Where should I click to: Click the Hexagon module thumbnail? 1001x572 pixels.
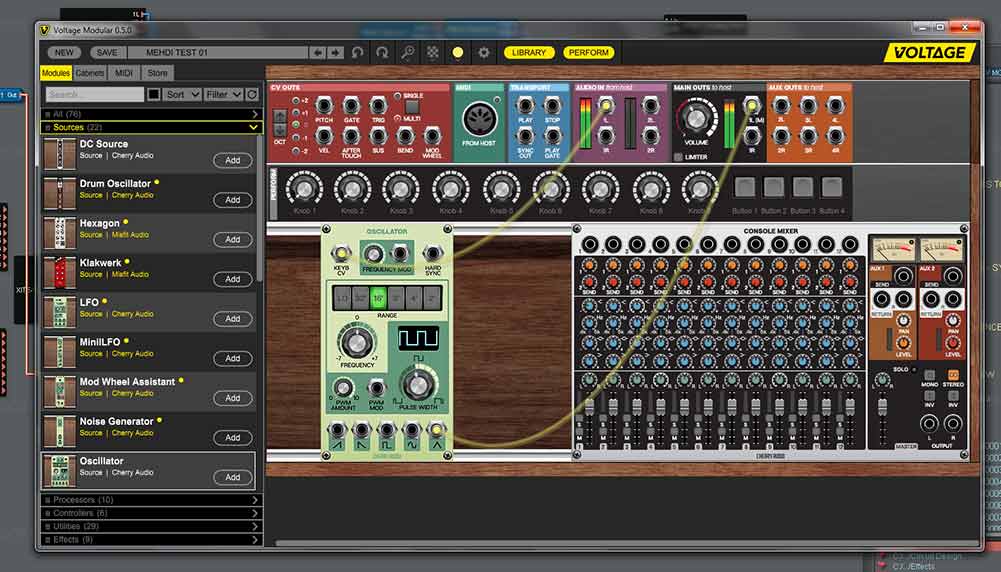(x=60, y=232)
